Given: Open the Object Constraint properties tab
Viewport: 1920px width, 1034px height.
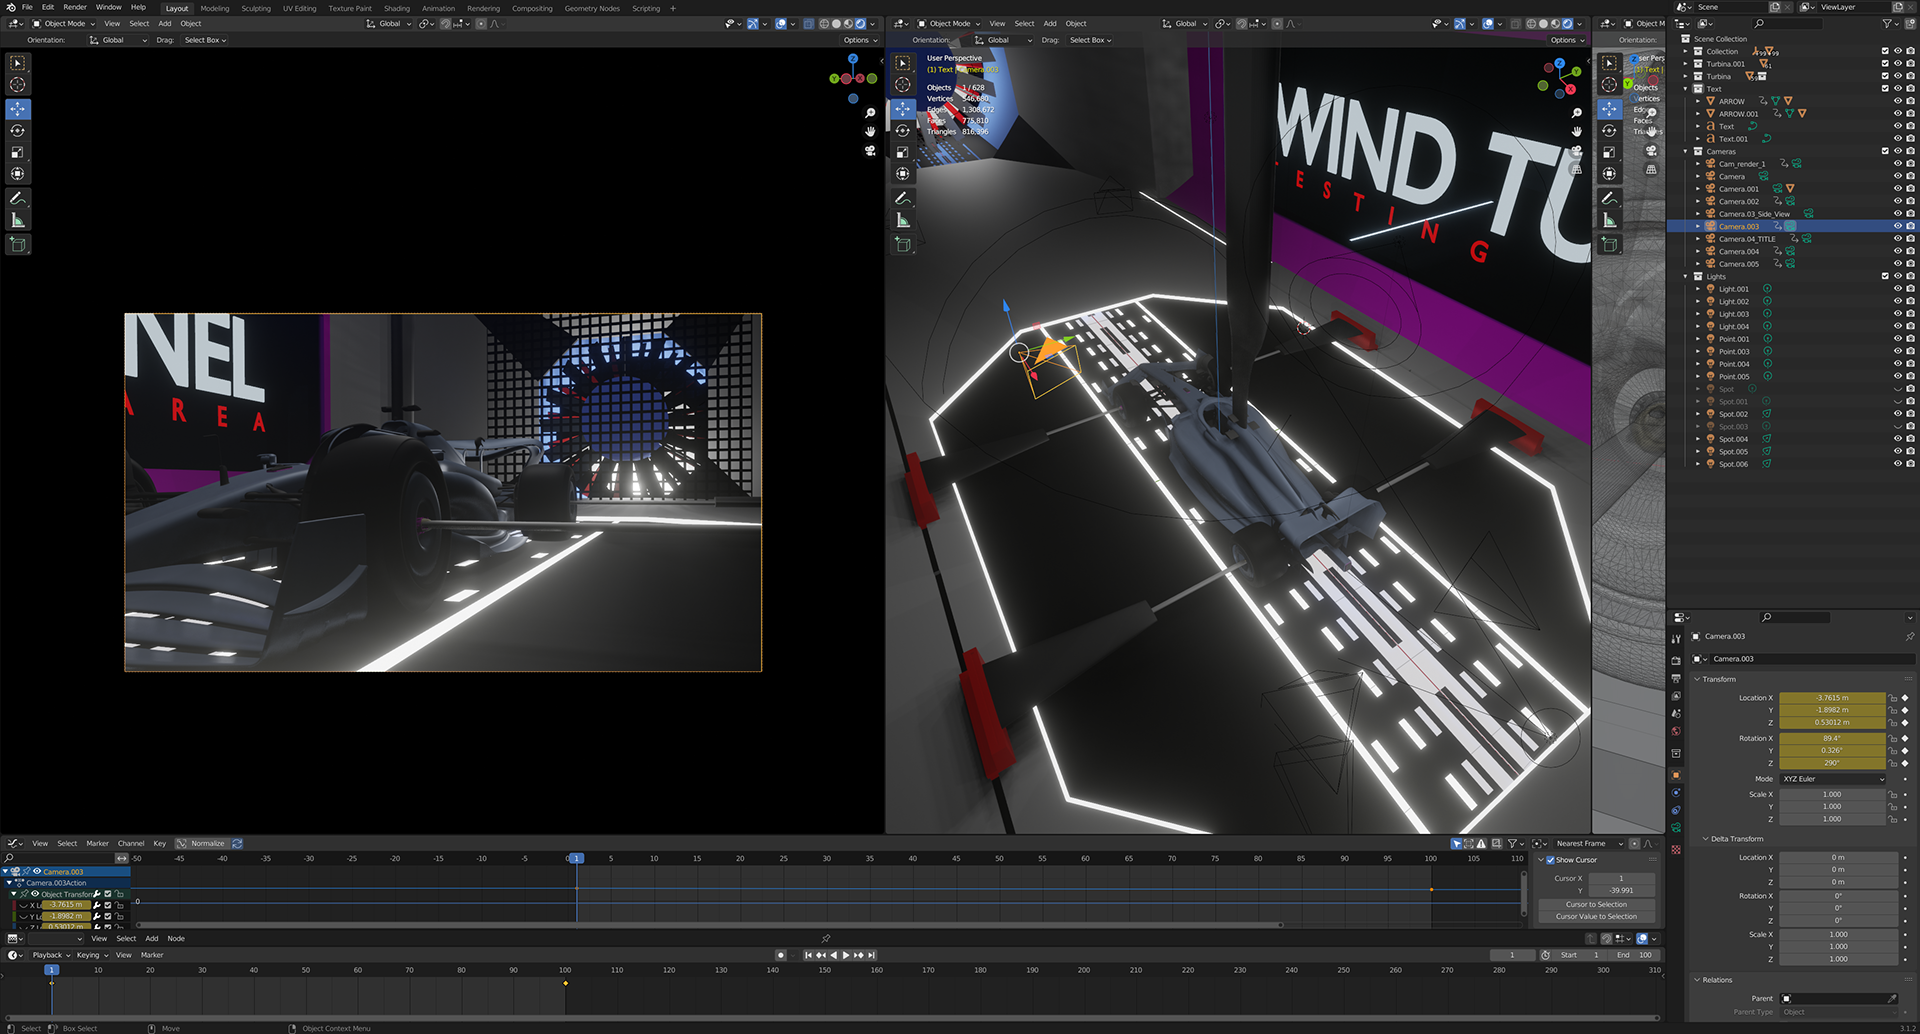Looking at the screenshot, I should 1676,810.
